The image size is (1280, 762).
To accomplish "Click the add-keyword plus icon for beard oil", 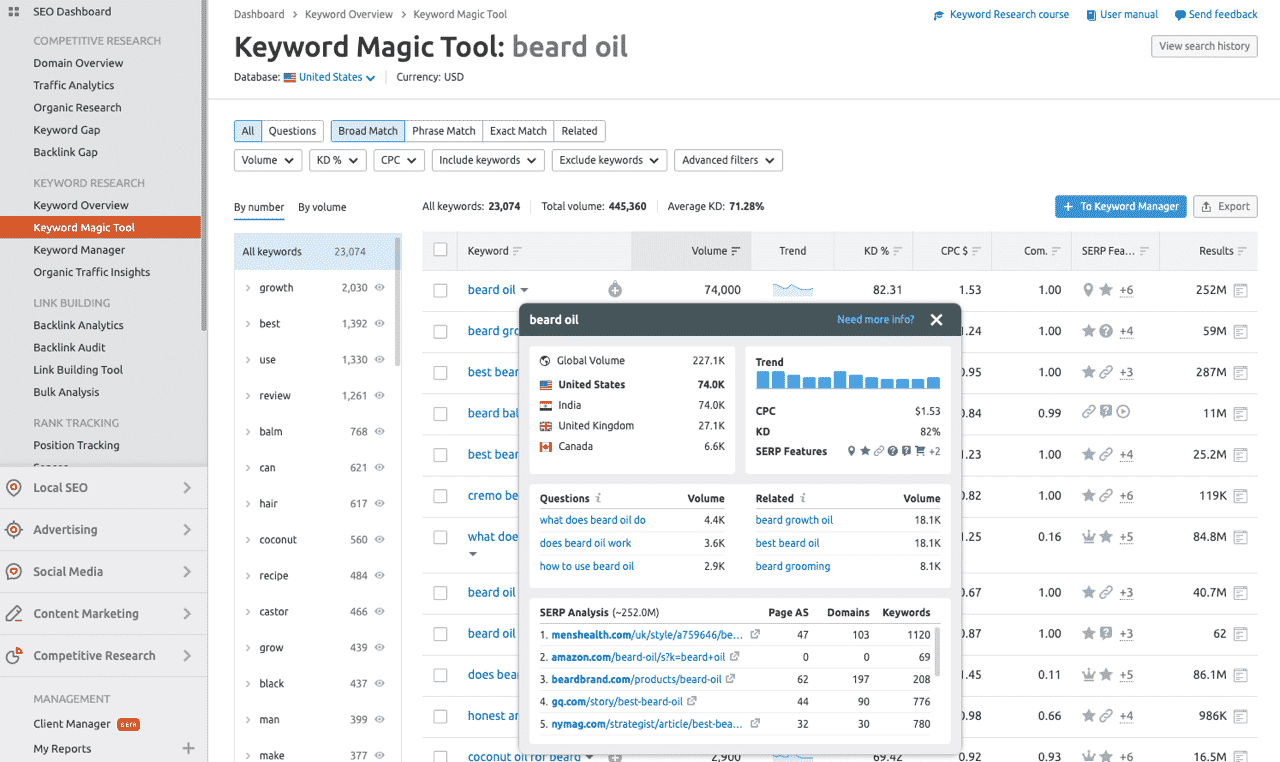I will [x=615, y=290].
